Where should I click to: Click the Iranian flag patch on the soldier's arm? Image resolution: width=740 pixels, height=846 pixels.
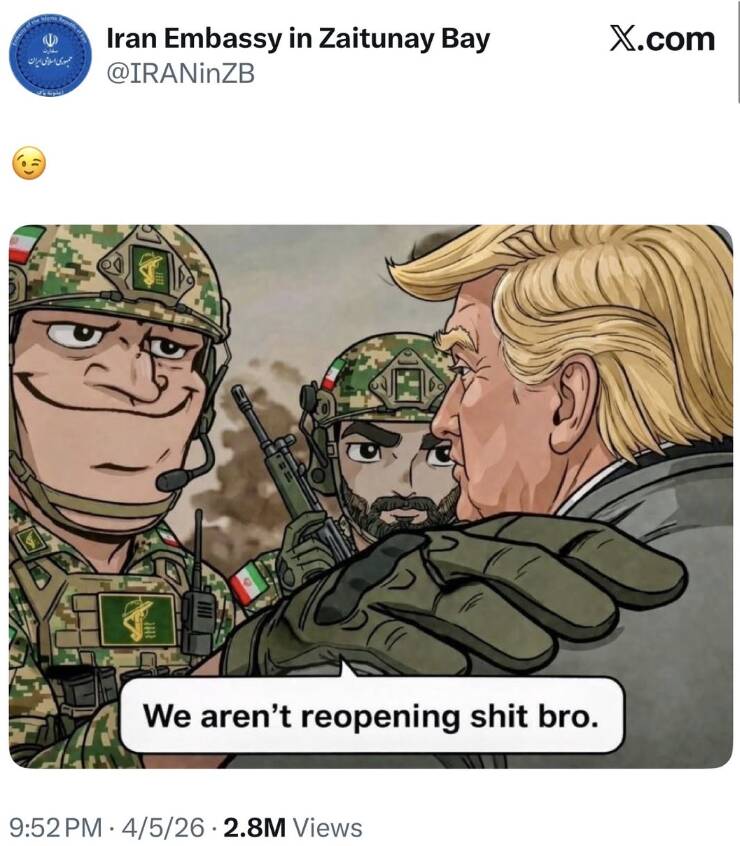[x=249, y=583]
